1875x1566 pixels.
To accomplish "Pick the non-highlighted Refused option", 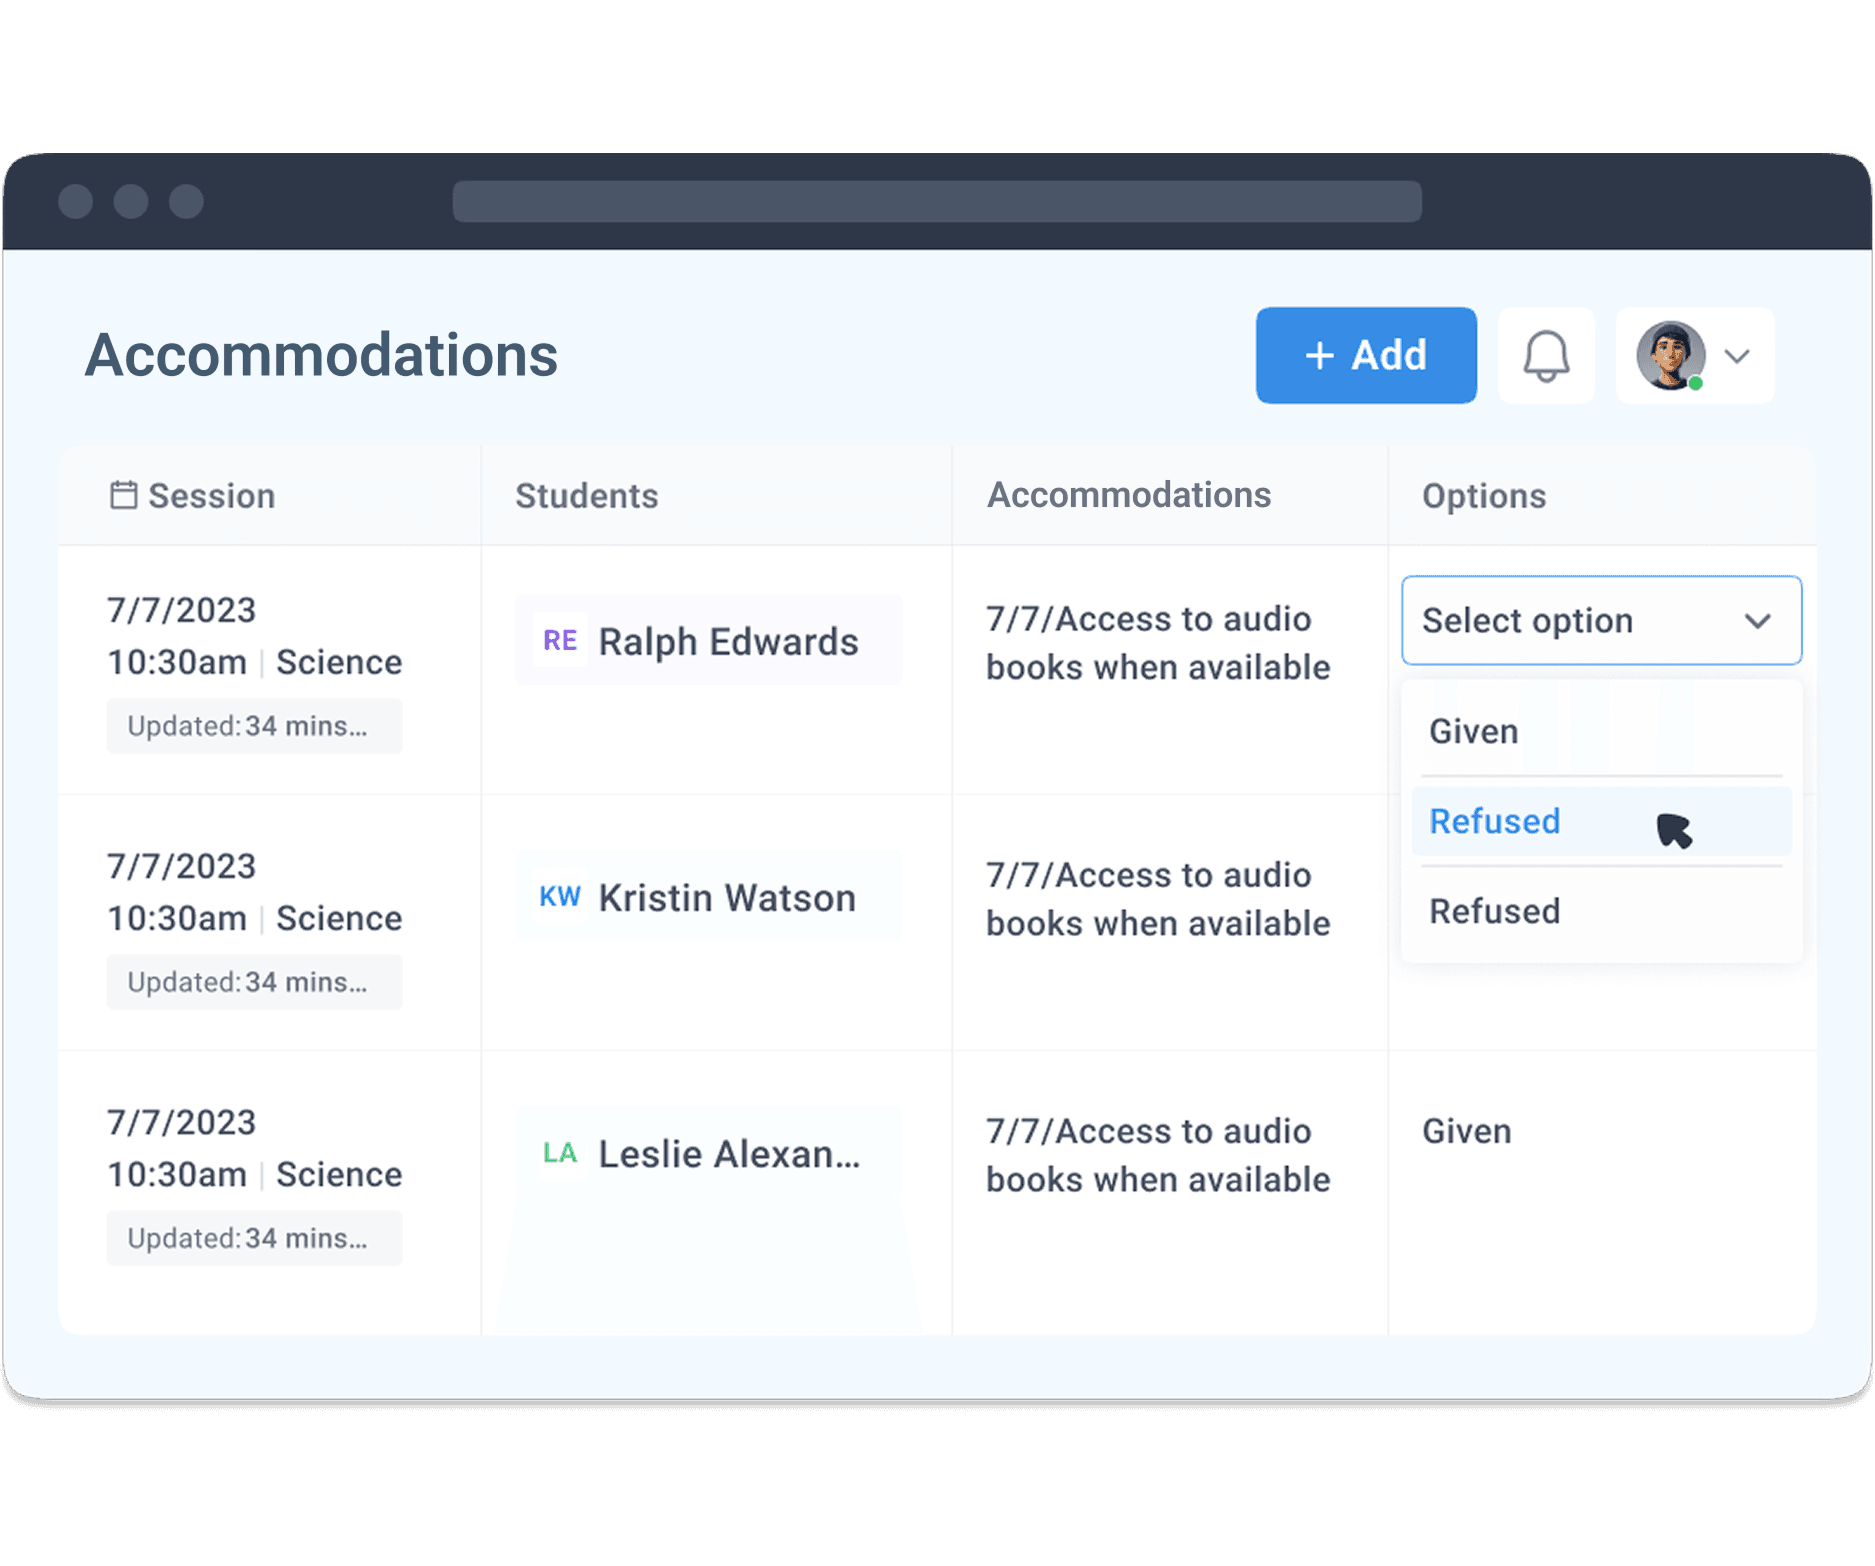I will (1495, 911).
